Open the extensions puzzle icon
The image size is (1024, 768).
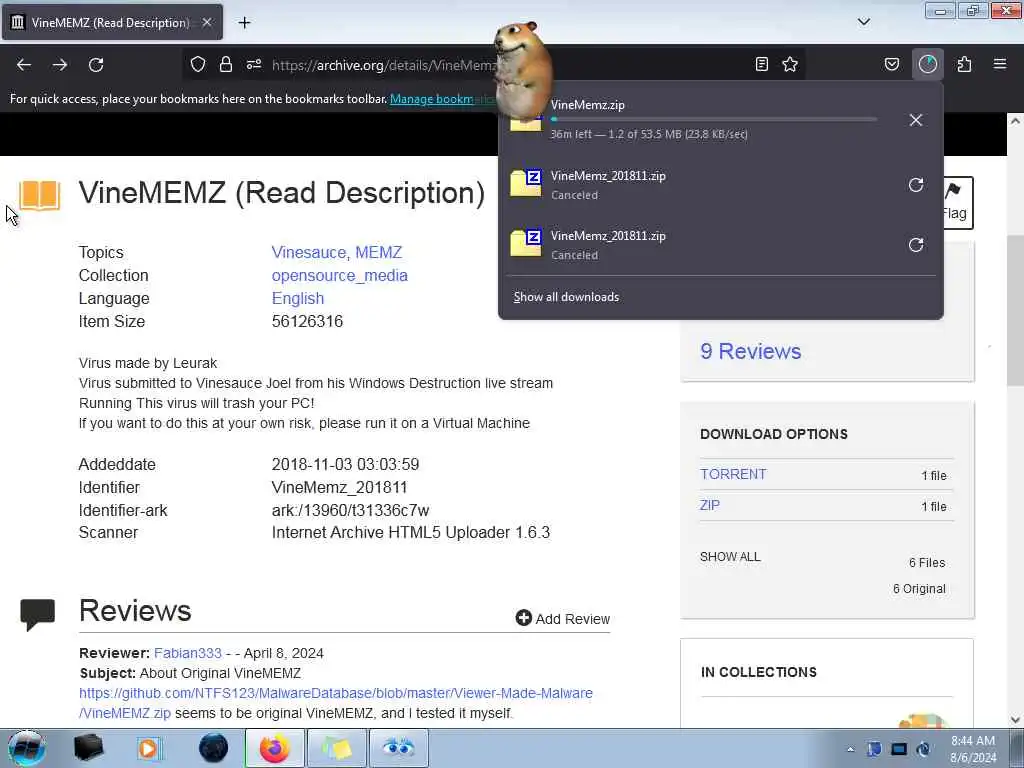coord(964,64)
